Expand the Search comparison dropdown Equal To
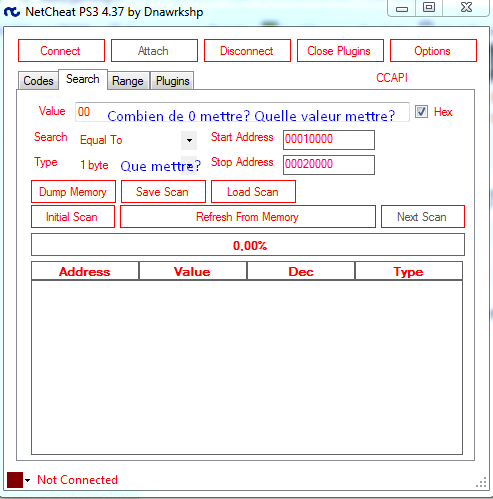This screenshot has width=493, height=499. 189,140
